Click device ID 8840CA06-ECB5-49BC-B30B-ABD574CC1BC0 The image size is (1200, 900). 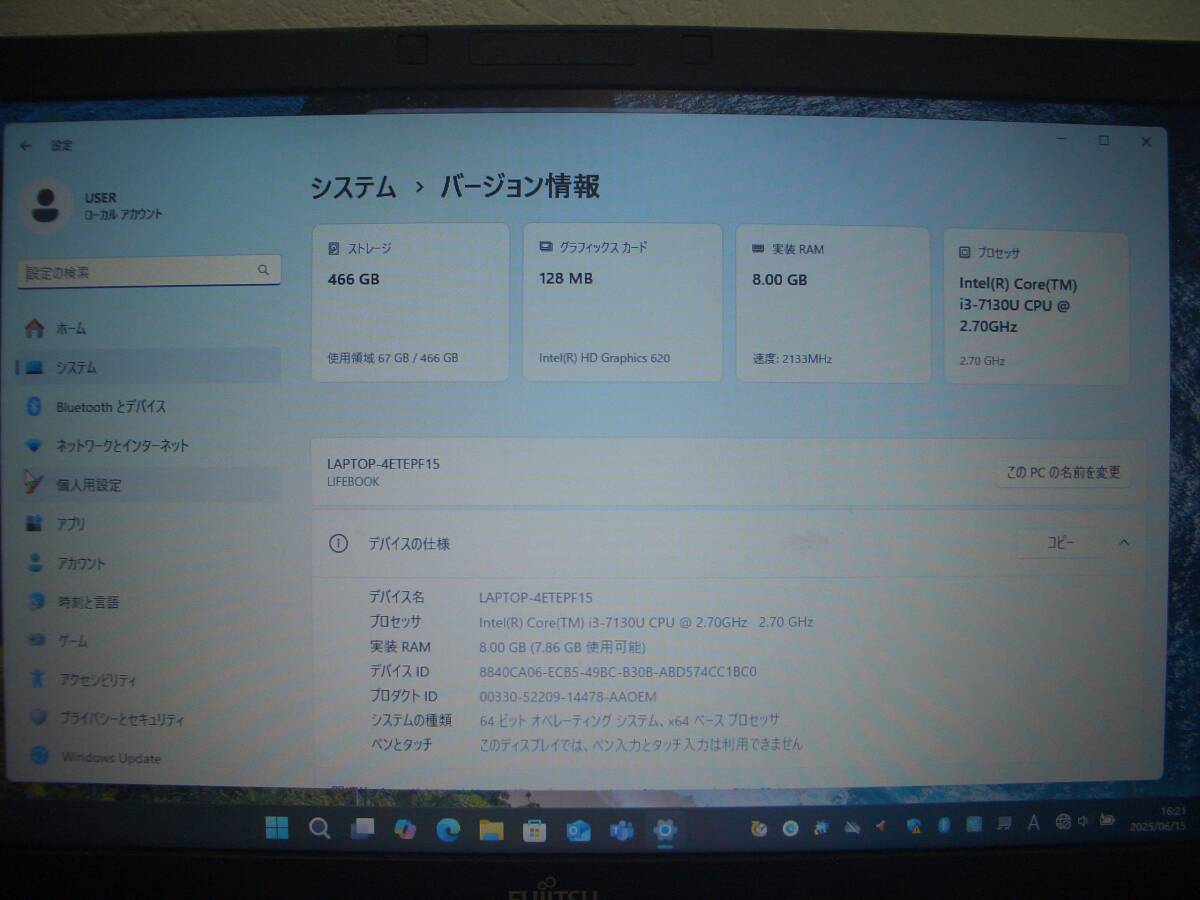pos(618,672)
